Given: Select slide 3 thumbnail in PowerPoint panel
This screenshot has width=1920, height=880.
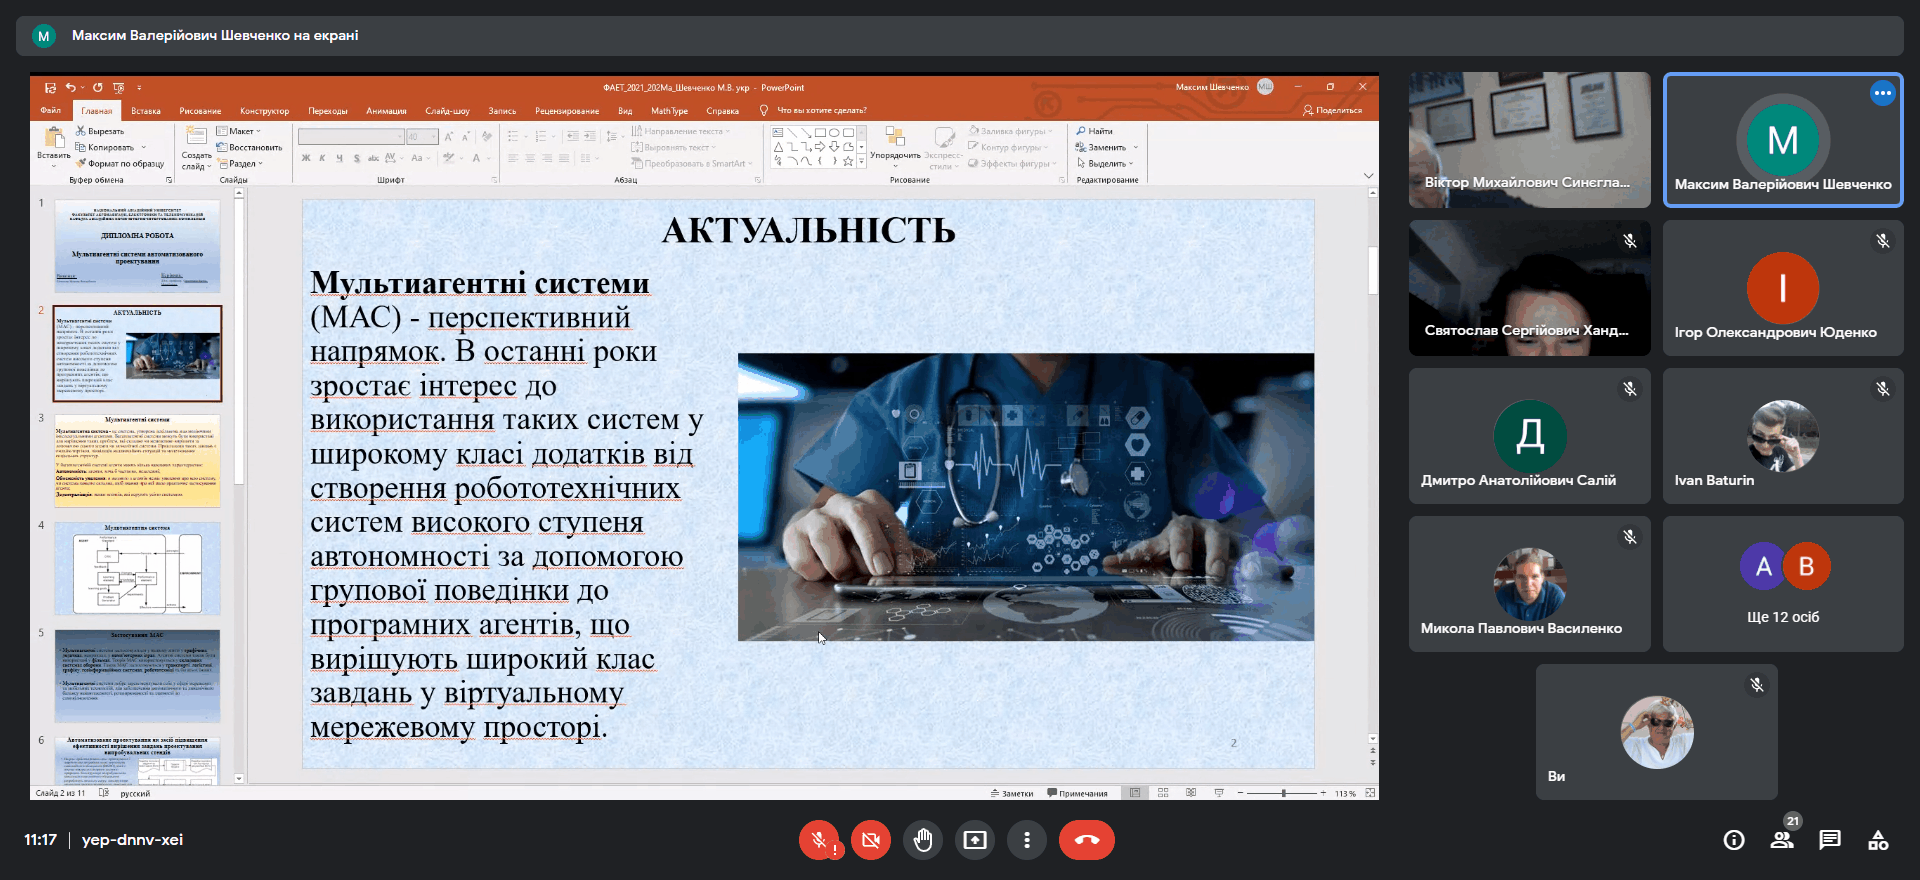Looking at the screenshot, I should point(137,461).
